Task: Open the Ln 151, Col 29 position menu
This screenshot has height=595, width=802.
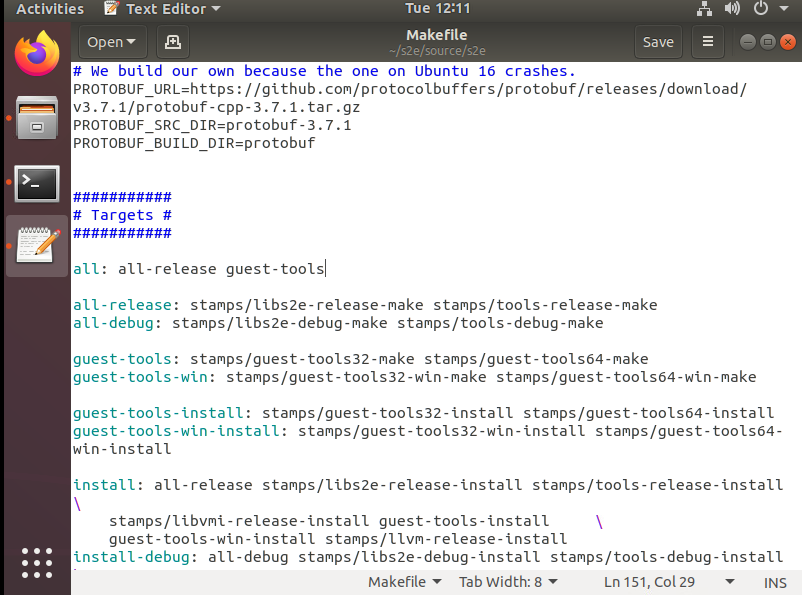Action: pyautogui.click(x=669, y=582)
